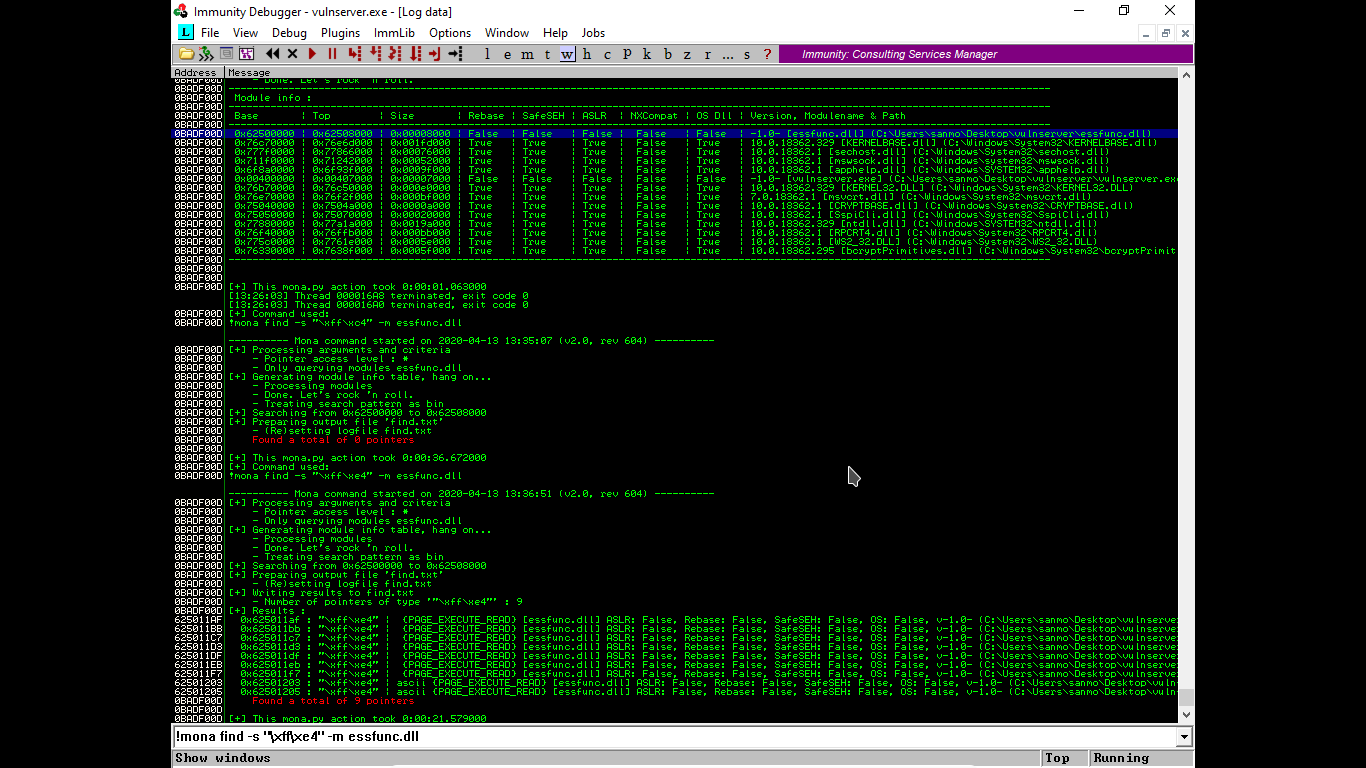Show Breakpoints with 'b' button

(668, 54)
